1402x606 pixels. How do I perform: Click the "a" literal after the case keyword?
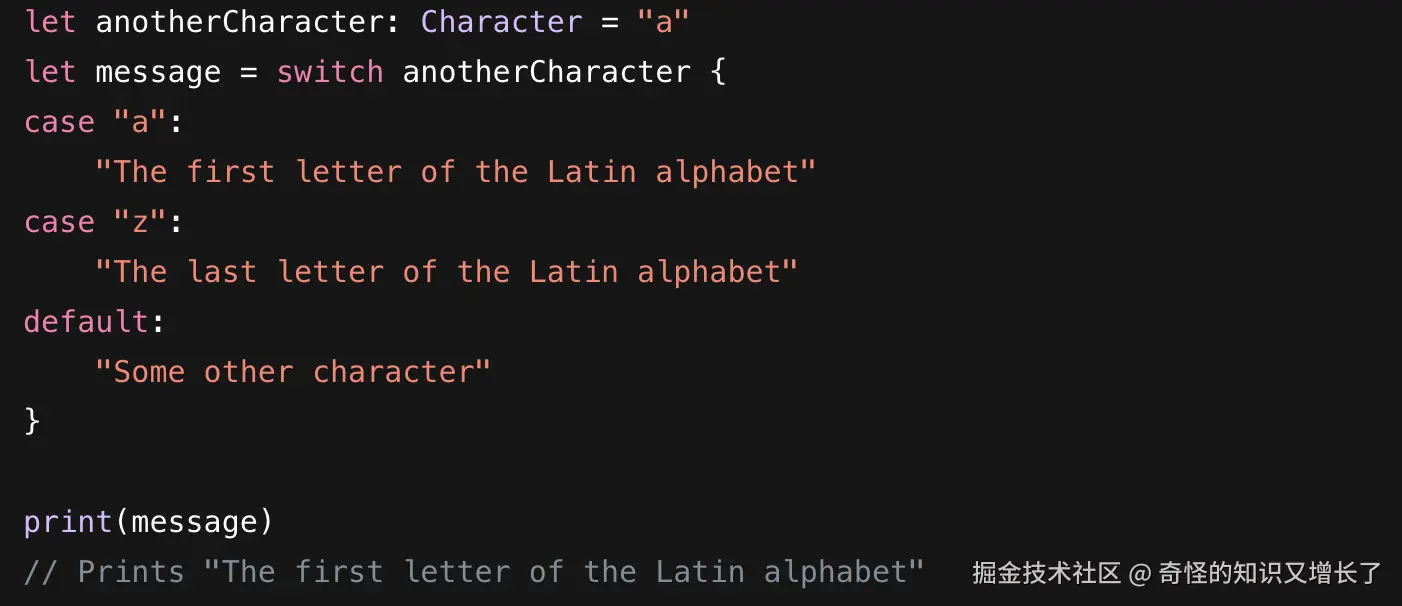pos(140,122)
